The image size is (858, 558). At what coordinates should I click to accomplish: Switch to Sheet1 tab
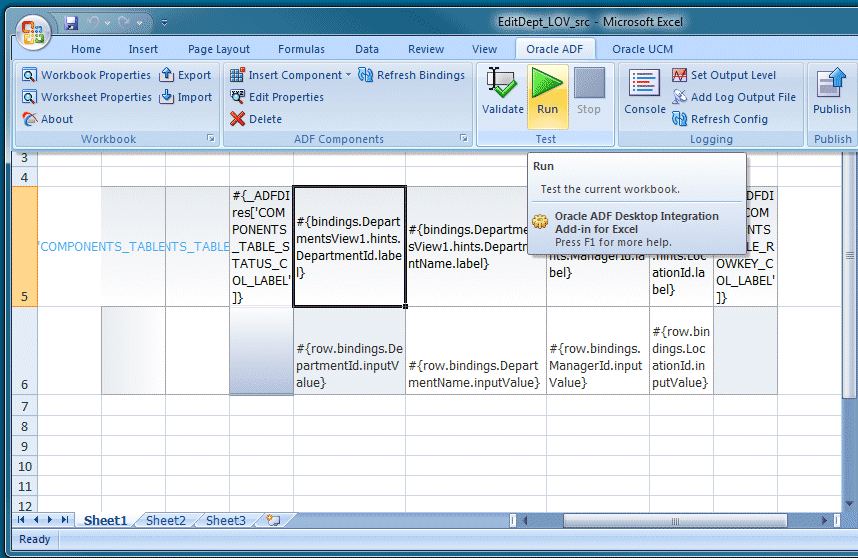coord(106,520)
